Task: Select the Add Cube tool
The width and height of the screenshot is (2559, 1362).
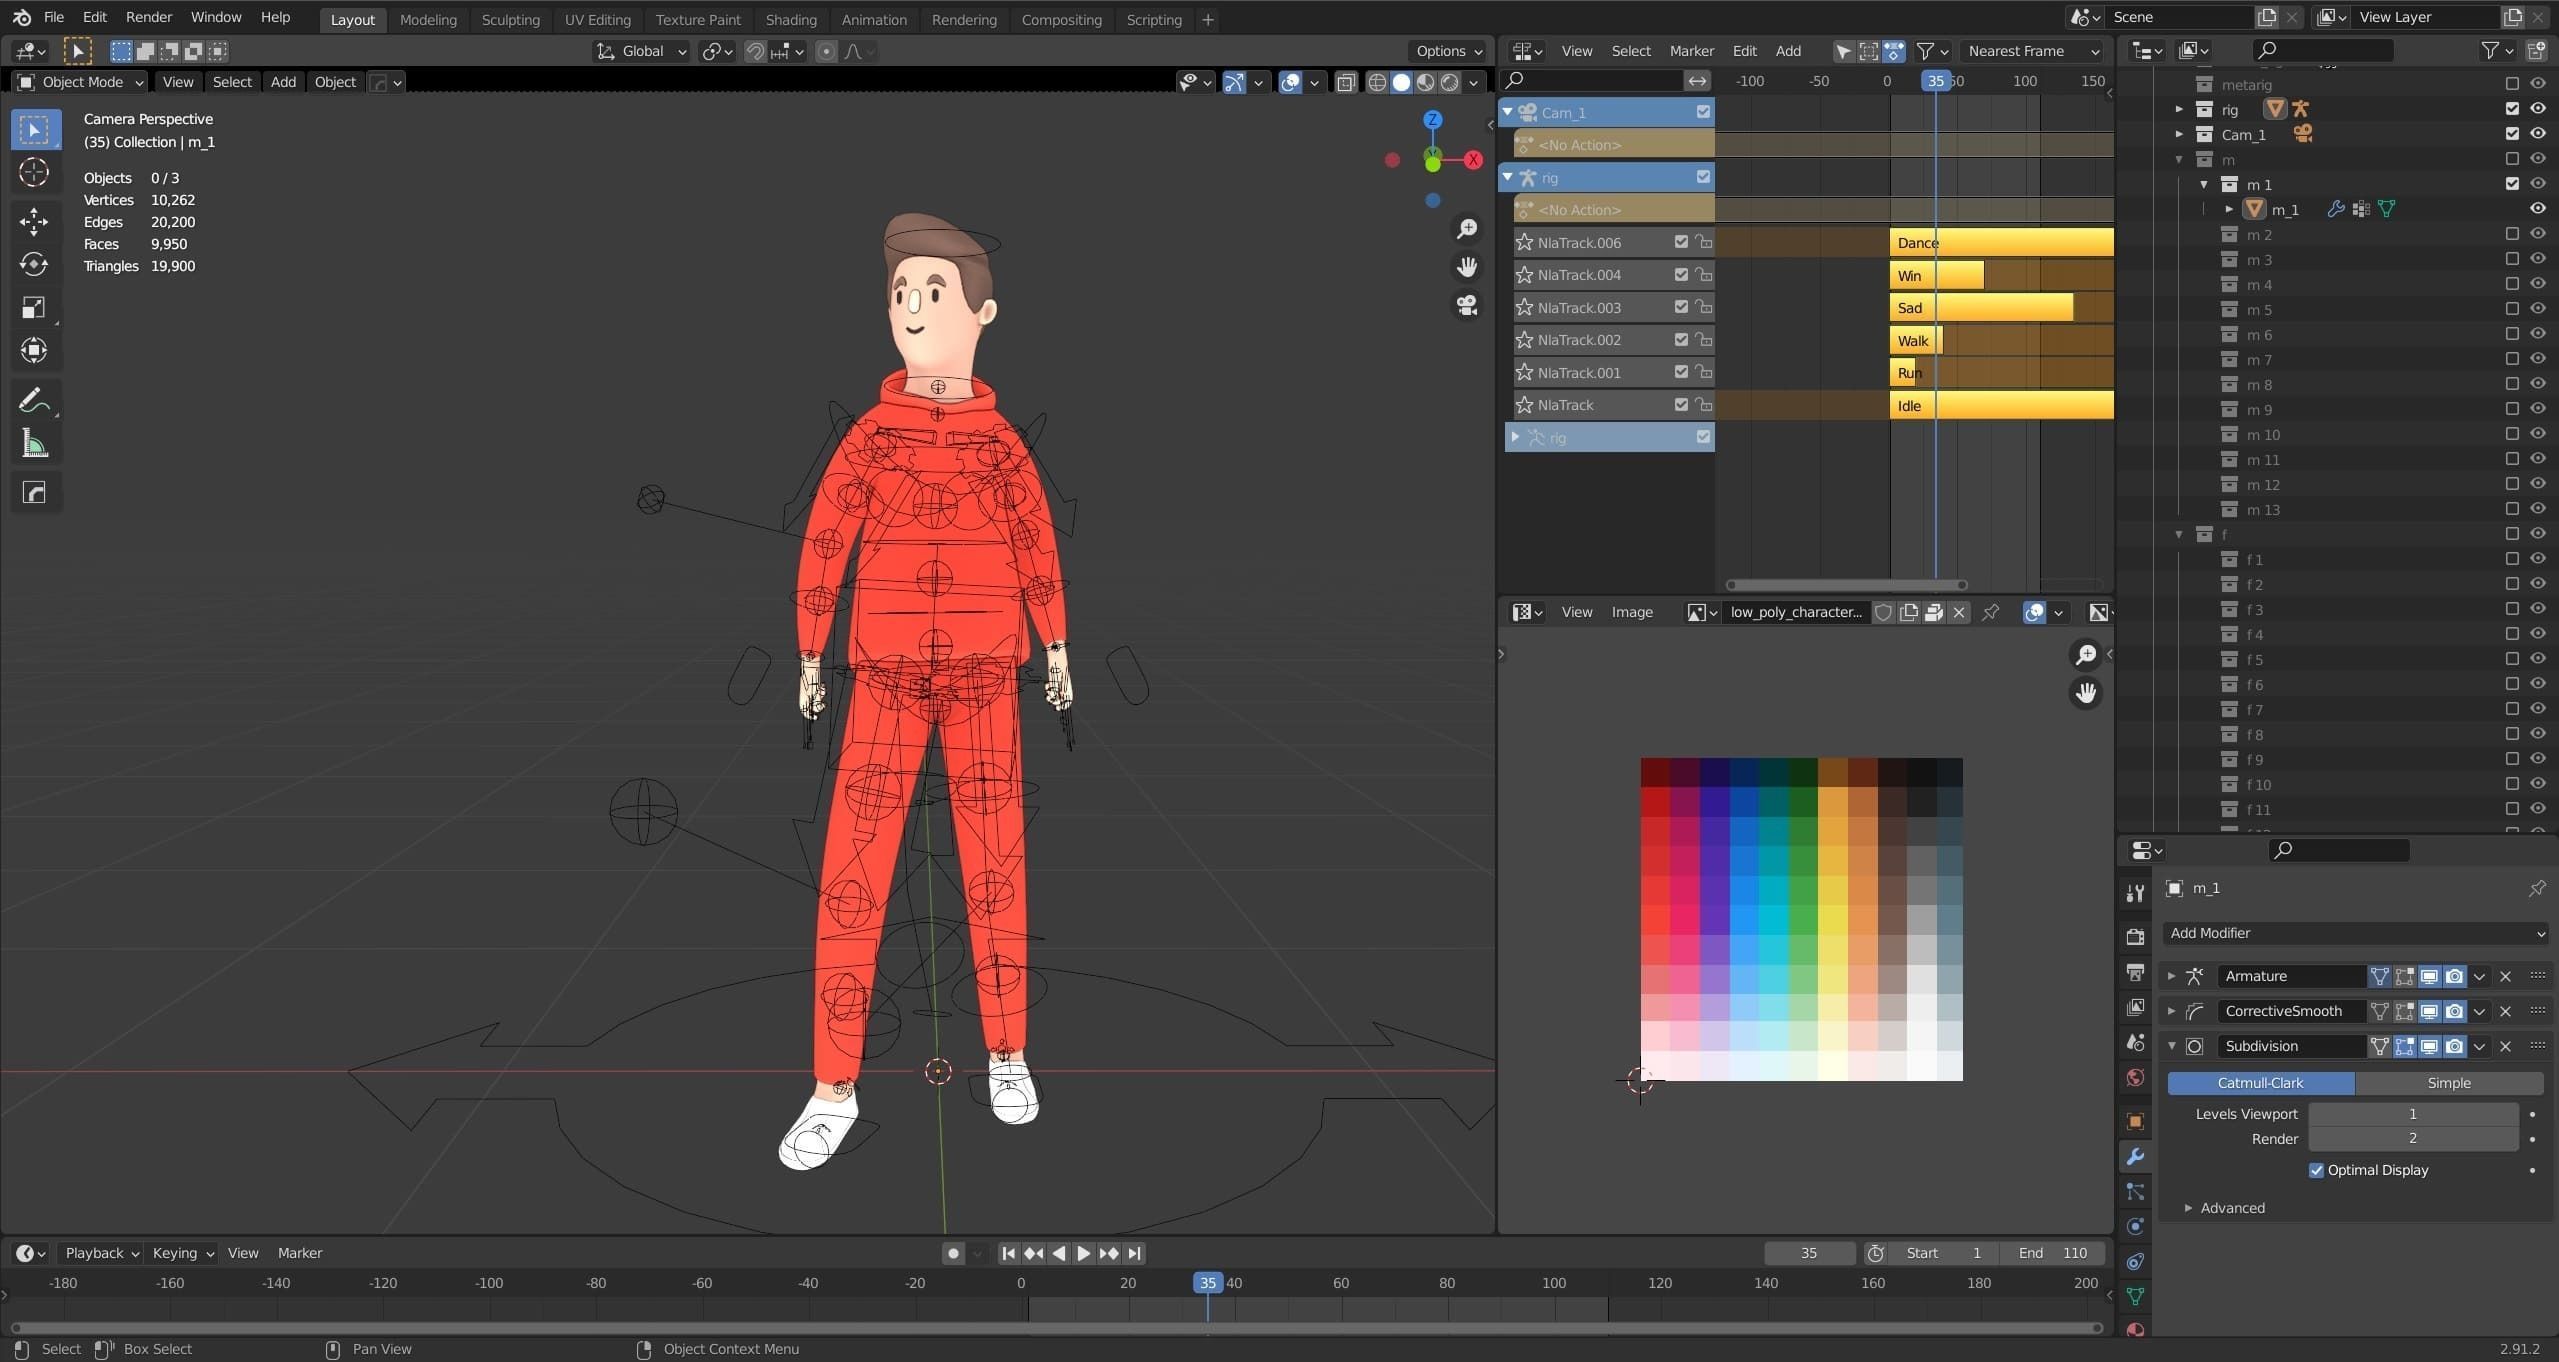Action: 34,492
